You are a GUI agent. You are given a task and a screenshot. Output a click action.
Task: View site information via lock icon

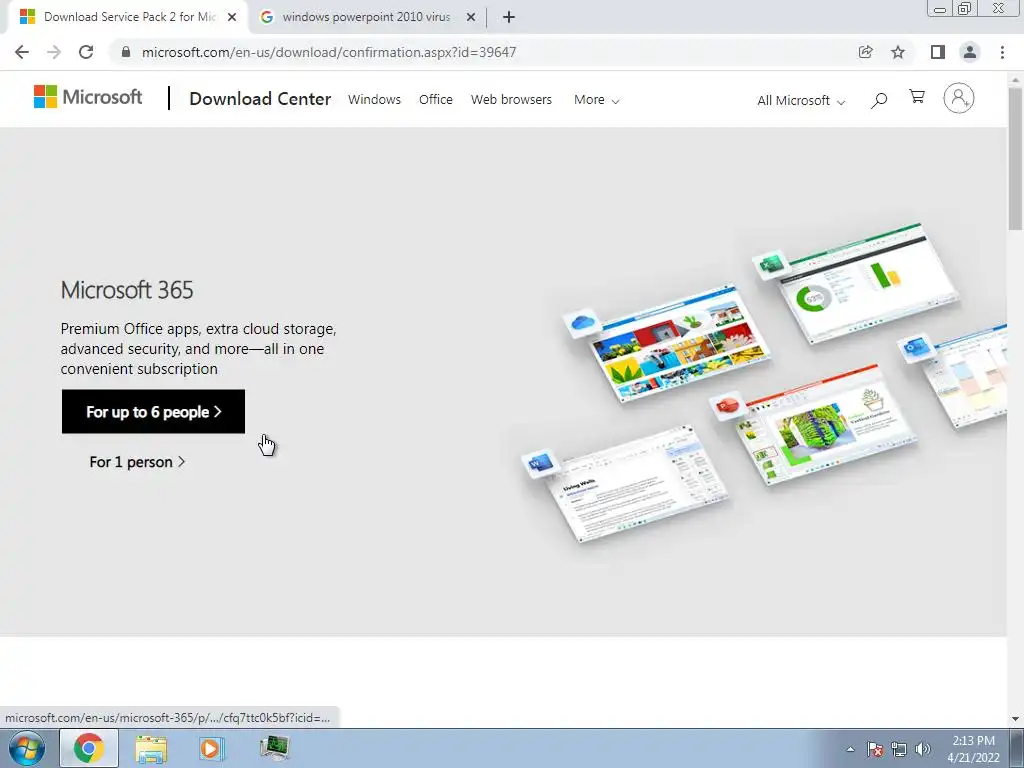[126, 52]
